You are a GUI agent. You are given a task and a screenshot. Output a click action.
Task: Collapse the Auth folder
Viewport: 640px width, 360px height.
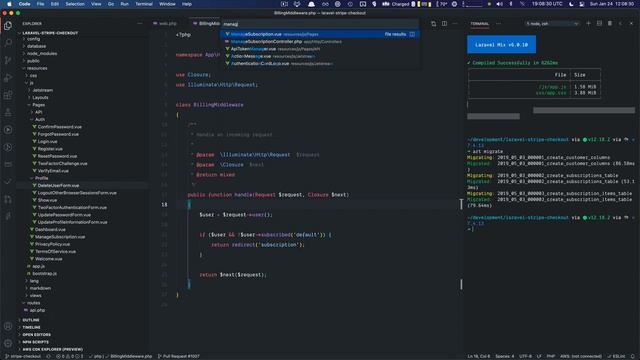[40, 120]
